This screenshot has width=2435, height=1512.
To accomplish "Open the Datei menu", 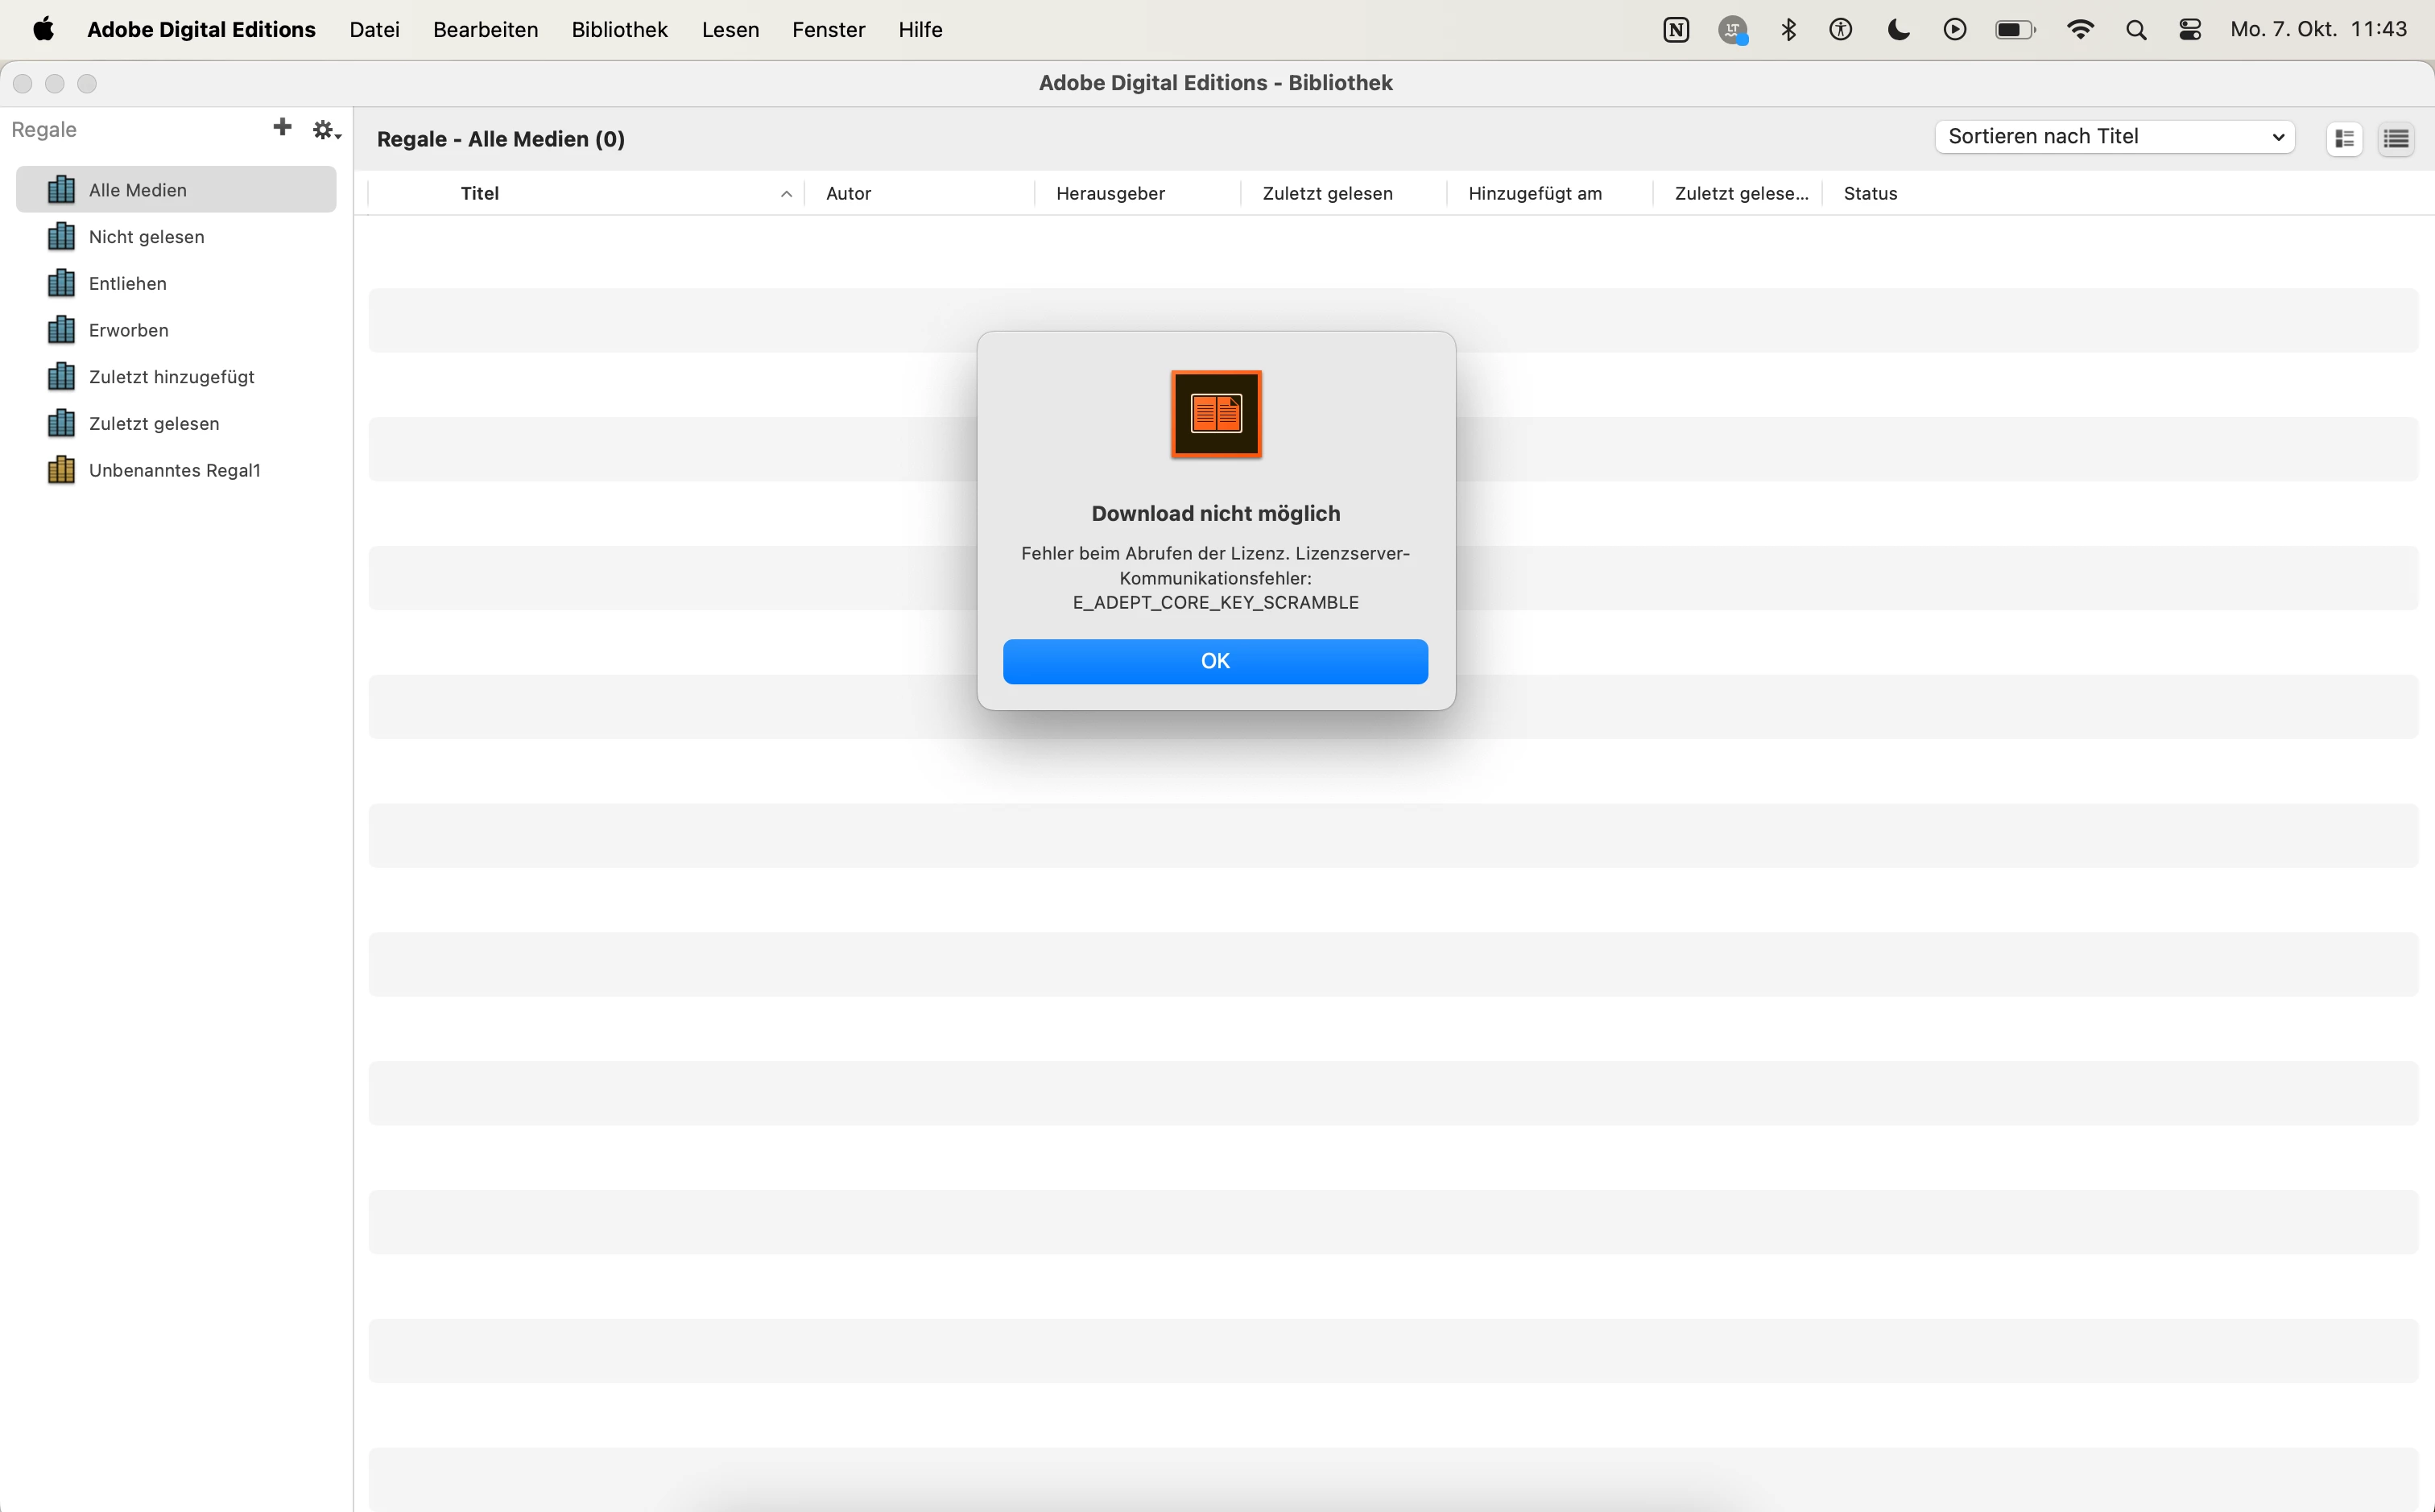I will (374, 30).
